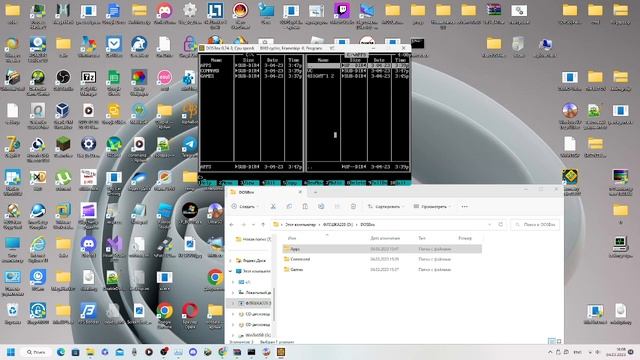Open the Создать (New) dropdown in Explorer
This screenshot has width=640, height=360.
pyautogui.click(x=245, y=207)
